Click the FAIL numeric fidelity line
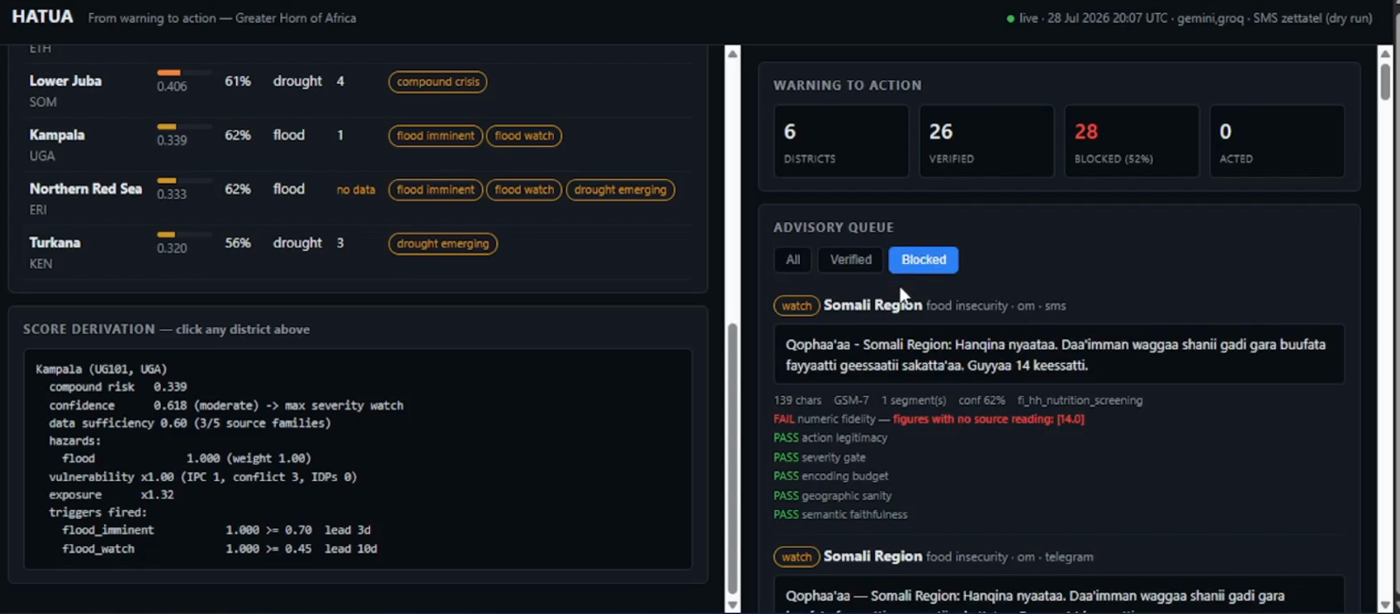This screenshot has height=614, width=1400. point(929,419)
